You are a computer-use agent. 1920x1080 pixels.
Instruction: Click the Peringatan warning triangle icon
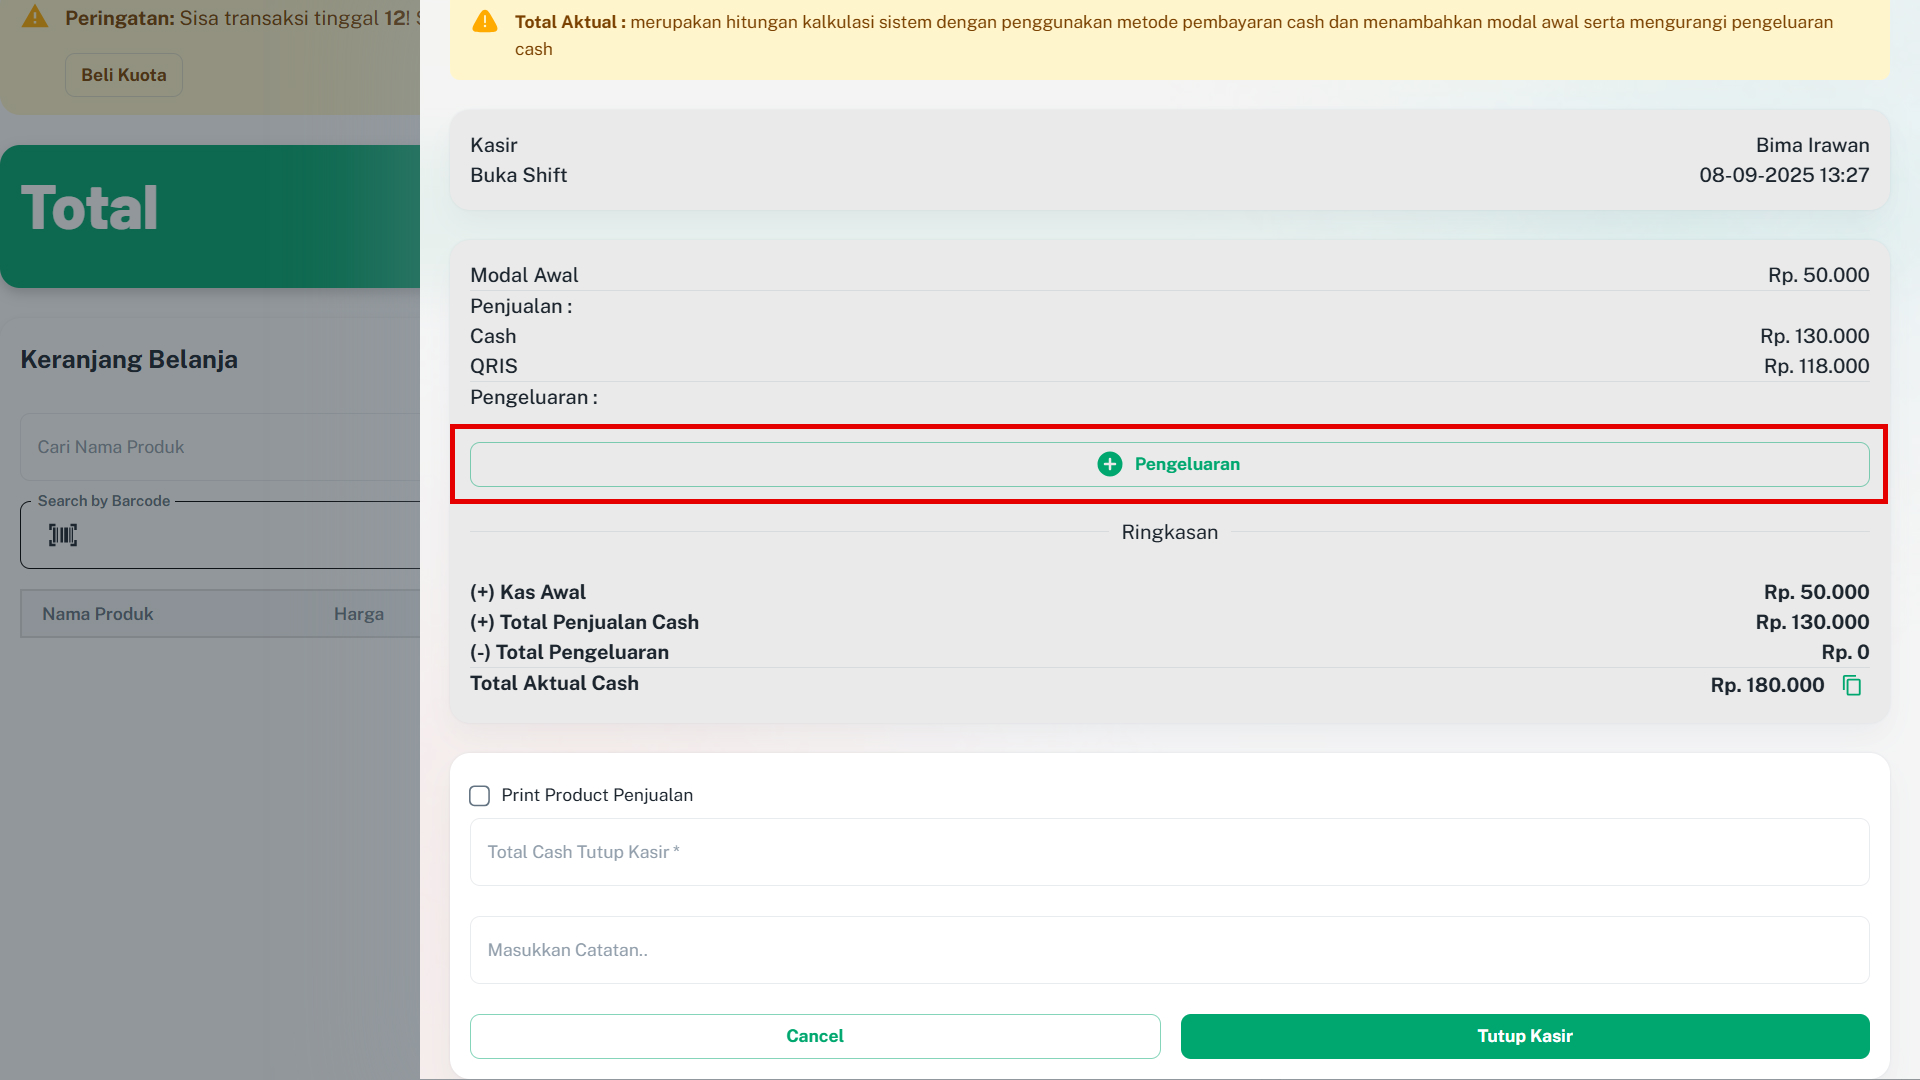[x=35, y=18]
